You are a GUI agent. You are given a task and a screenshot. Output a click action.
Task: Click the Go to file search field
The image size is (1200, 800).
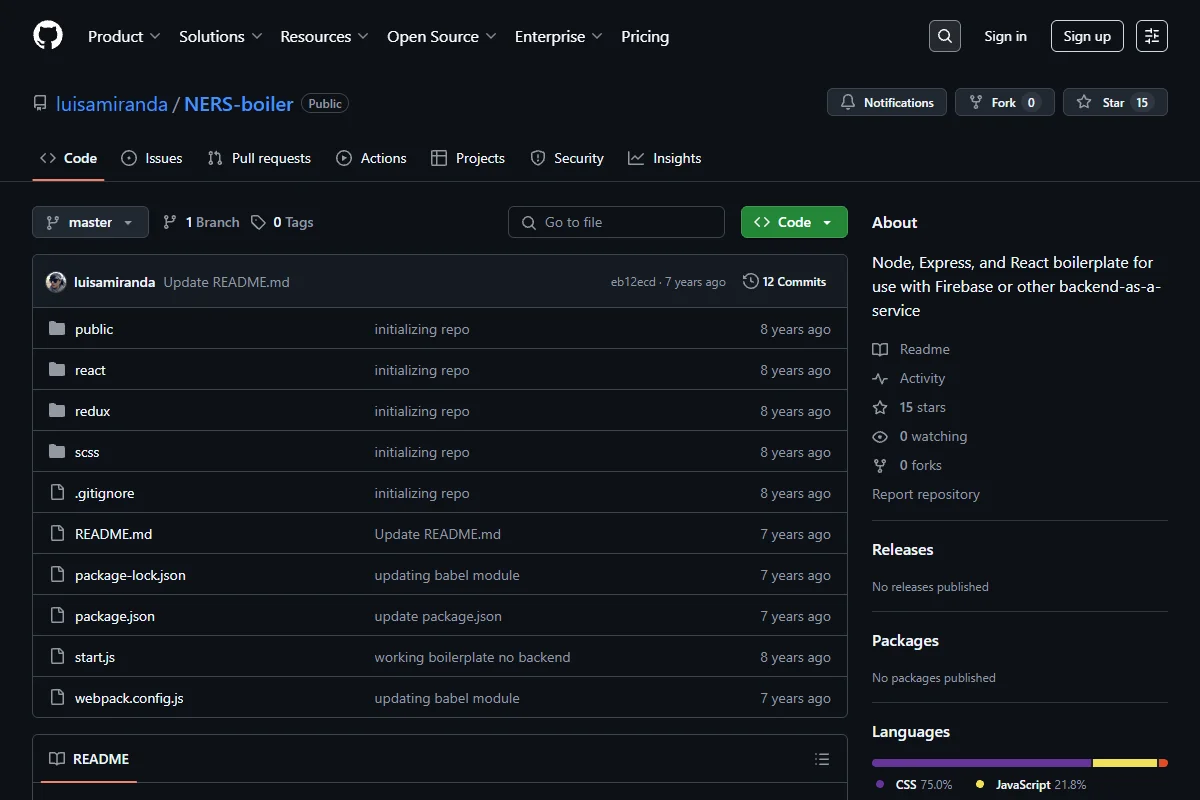616,222
